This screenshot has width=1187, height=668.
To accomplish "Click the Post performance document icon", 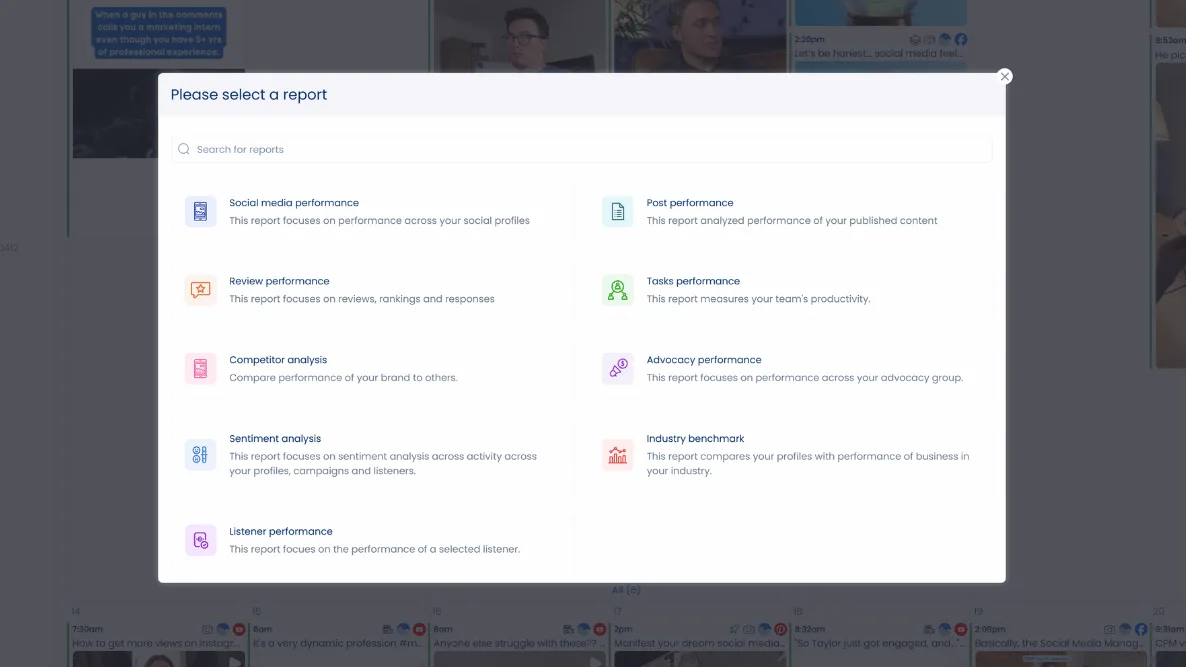I will tap(618, 211).
